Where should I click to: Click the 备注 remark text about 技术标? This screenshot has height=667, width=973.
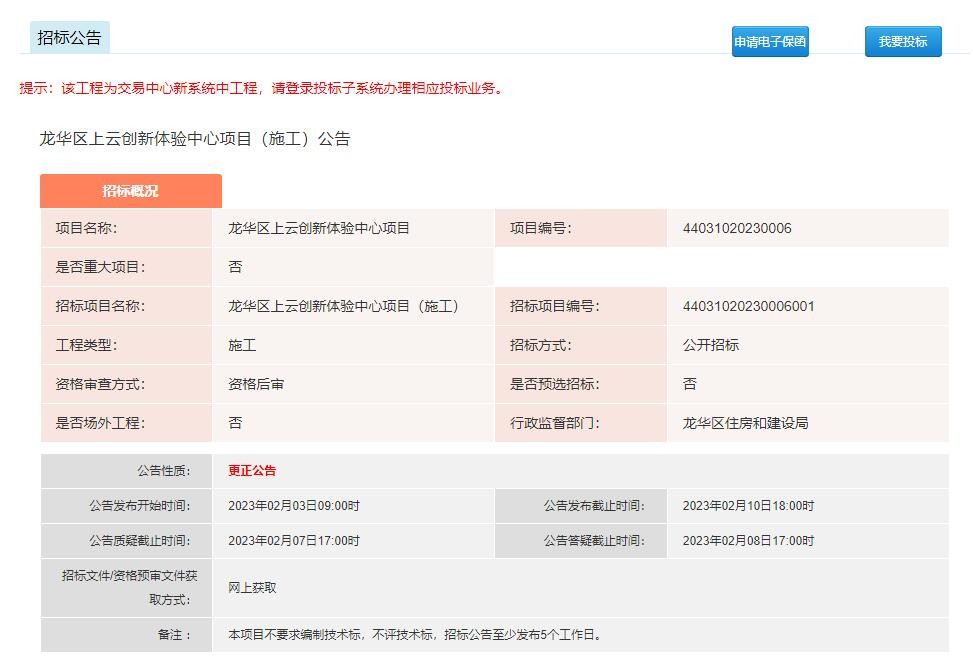pyautogui.click(x=415, y=635)
